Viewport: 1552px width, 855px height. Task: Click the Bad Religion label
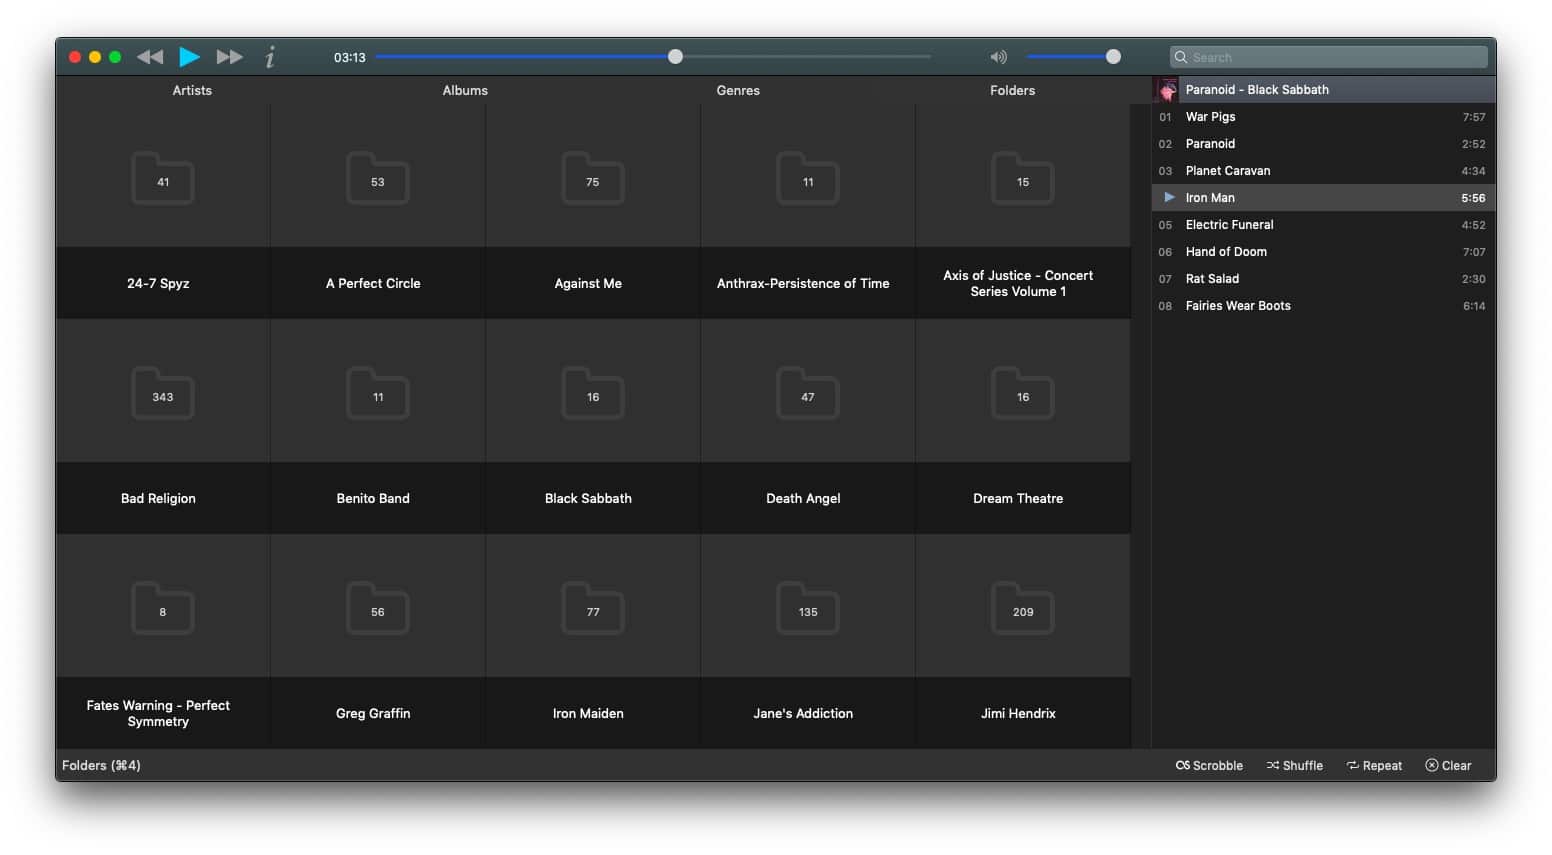click(158, 498)
